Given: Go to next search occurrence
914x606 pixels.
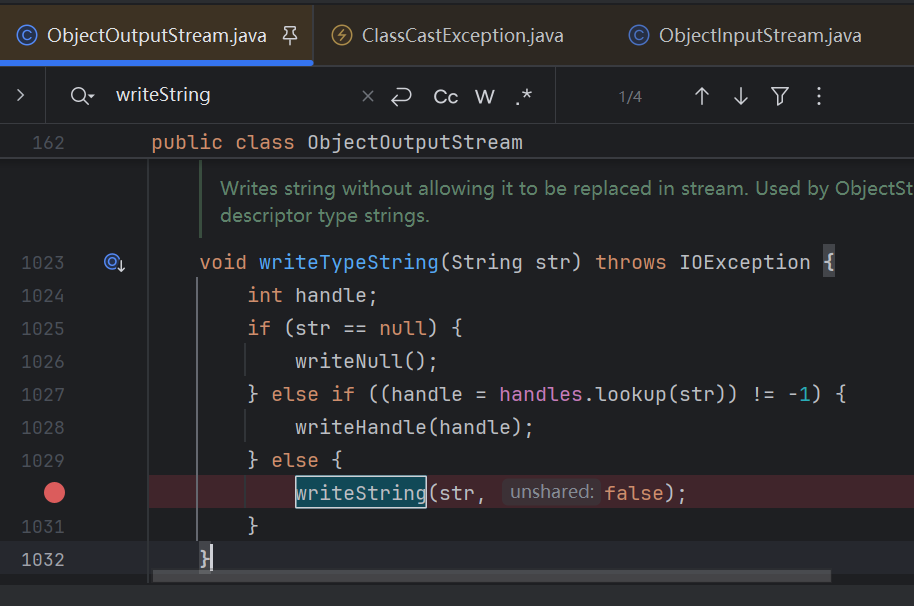Looking at the screenshot, I should 741,96.
